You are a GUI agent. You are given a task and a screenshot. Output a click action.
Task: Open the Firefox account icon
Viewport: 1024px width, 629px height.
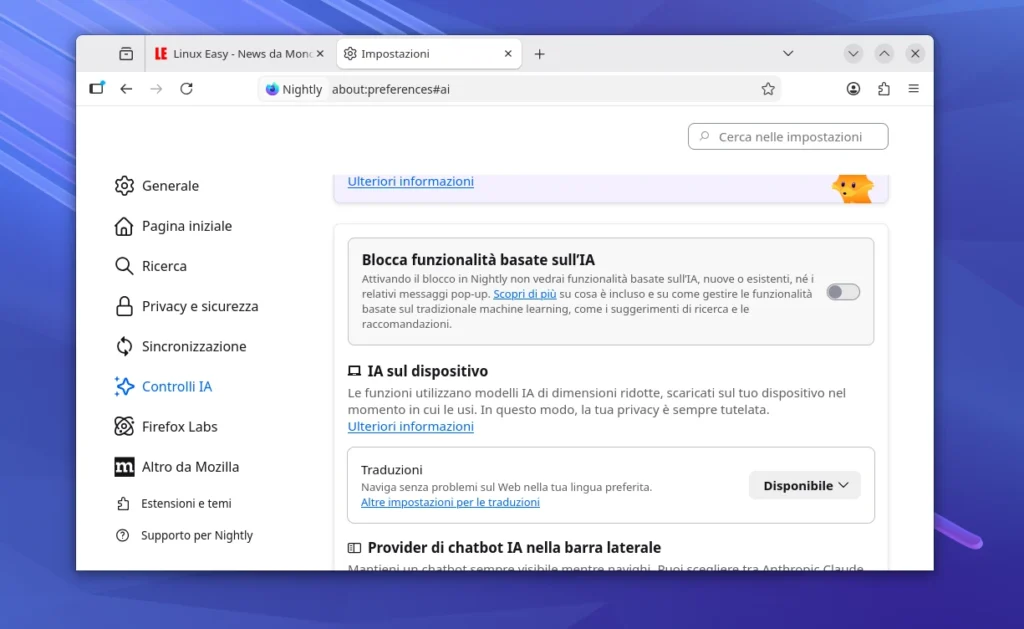[853, 88]
